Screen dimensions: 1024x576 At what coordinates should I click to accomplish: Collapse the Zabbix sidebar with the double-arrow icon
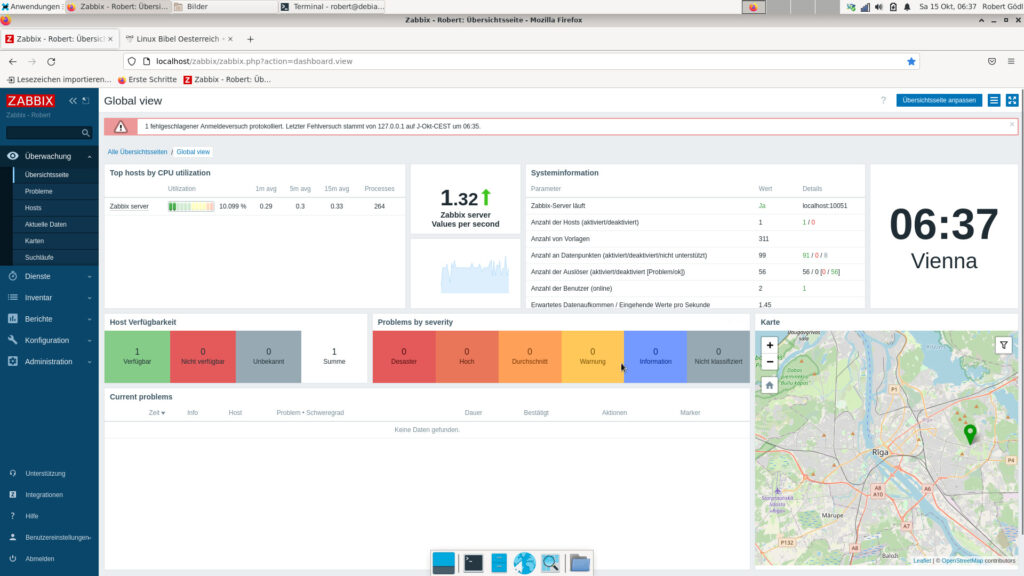click(72, 101)
